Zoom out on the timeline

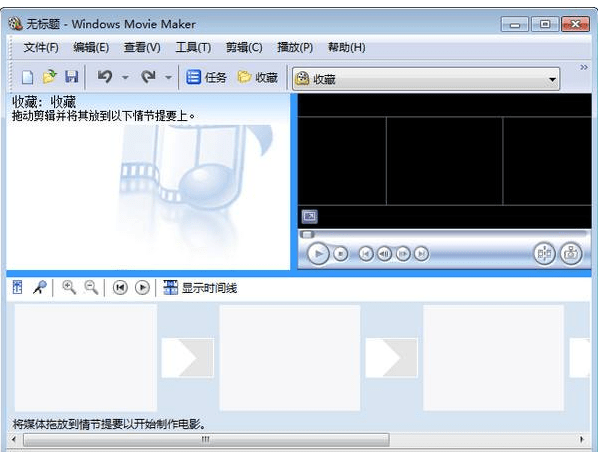click(x=91, y=287)
